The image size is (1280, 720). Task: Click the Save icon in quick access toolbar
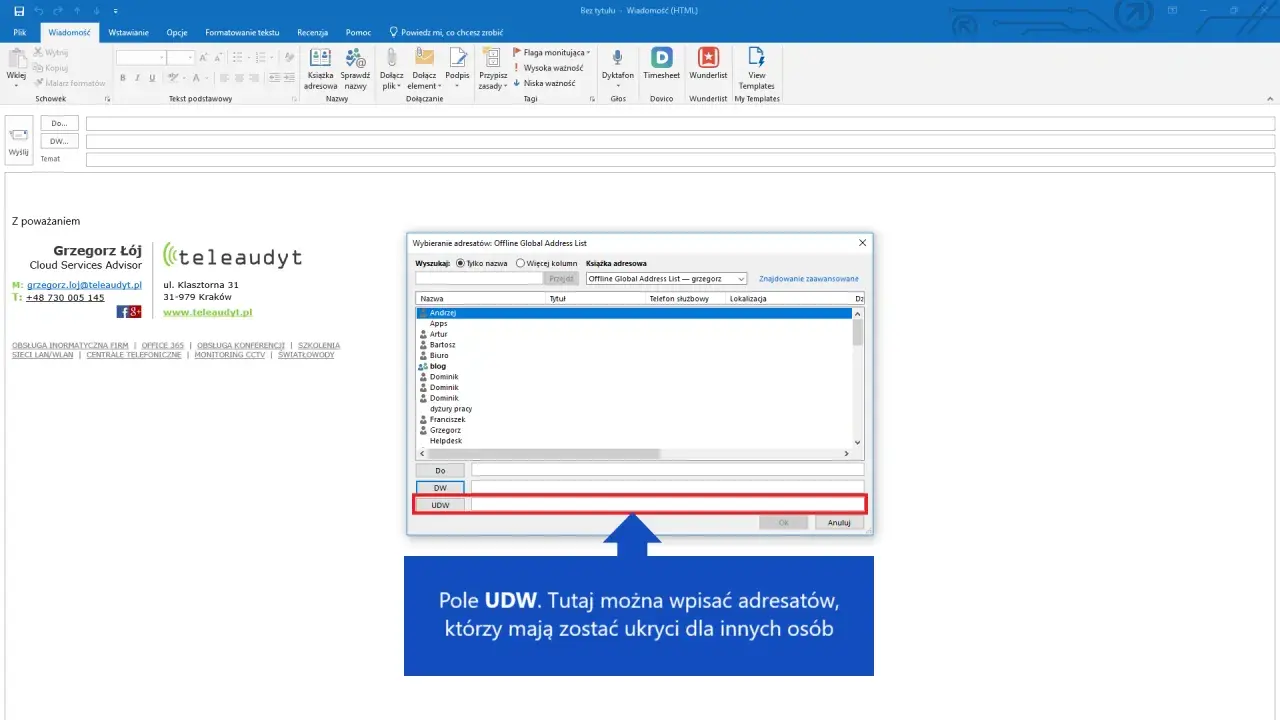[x=19, y=10]
